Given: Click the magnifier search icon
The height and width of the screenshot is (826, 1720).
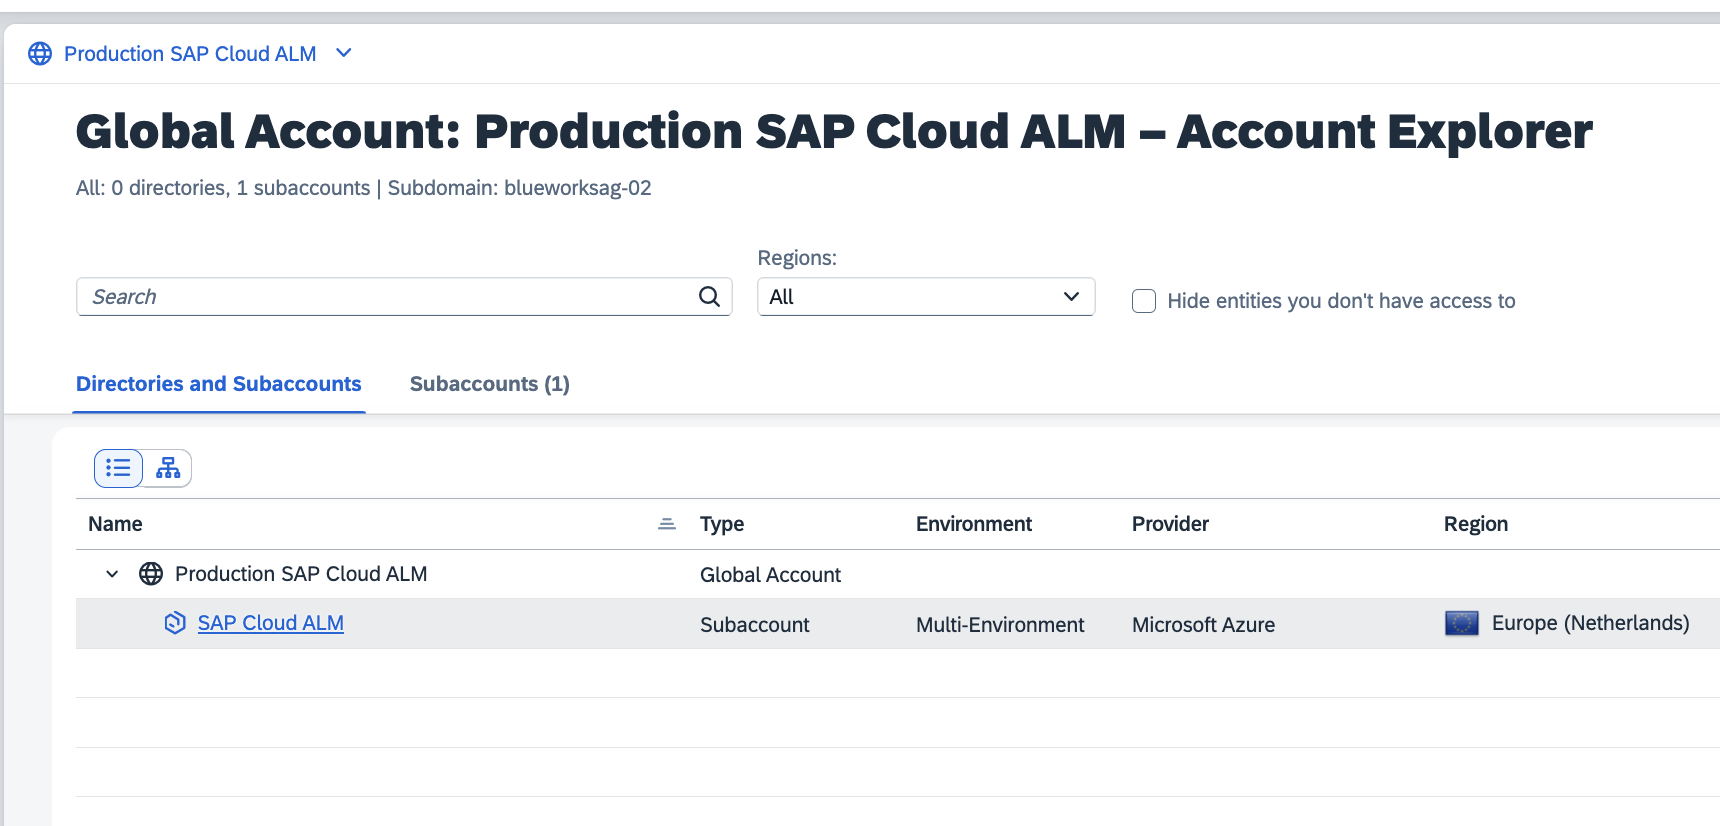Looking at the screenshot, I should tap(709, 297).
